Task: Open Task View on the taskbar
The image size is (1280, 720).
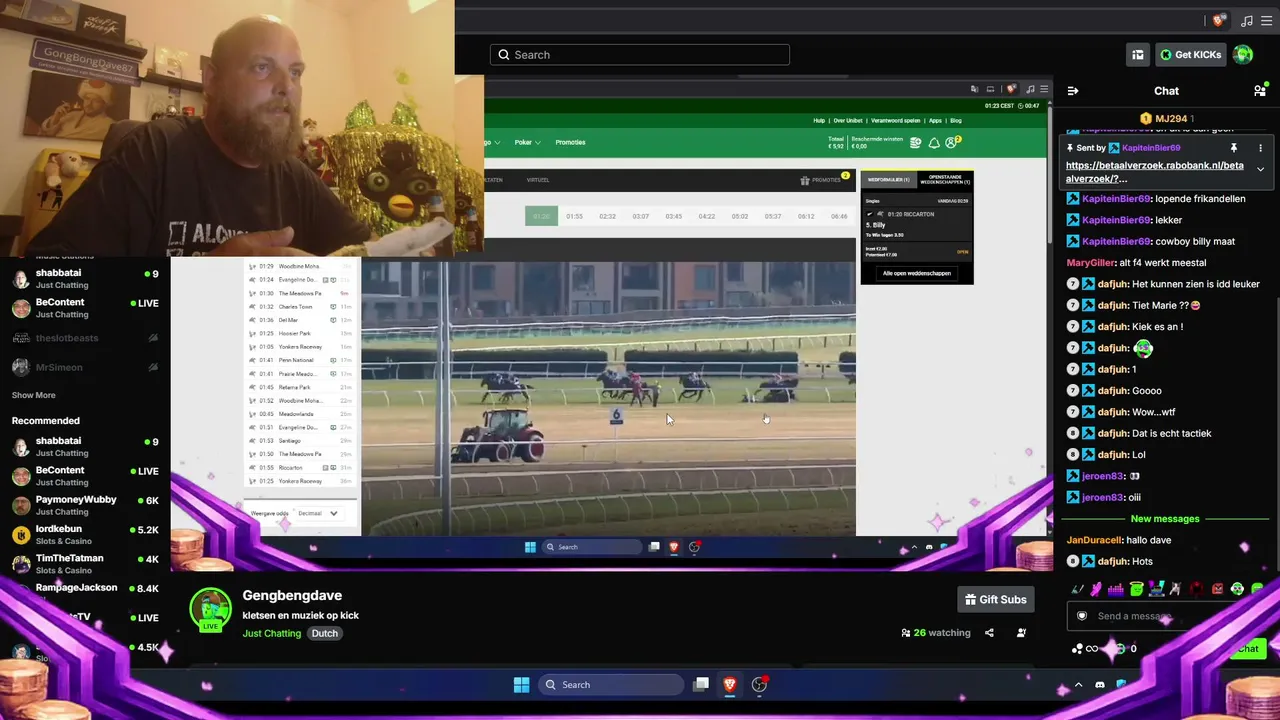Action: [x=701, y=685]
